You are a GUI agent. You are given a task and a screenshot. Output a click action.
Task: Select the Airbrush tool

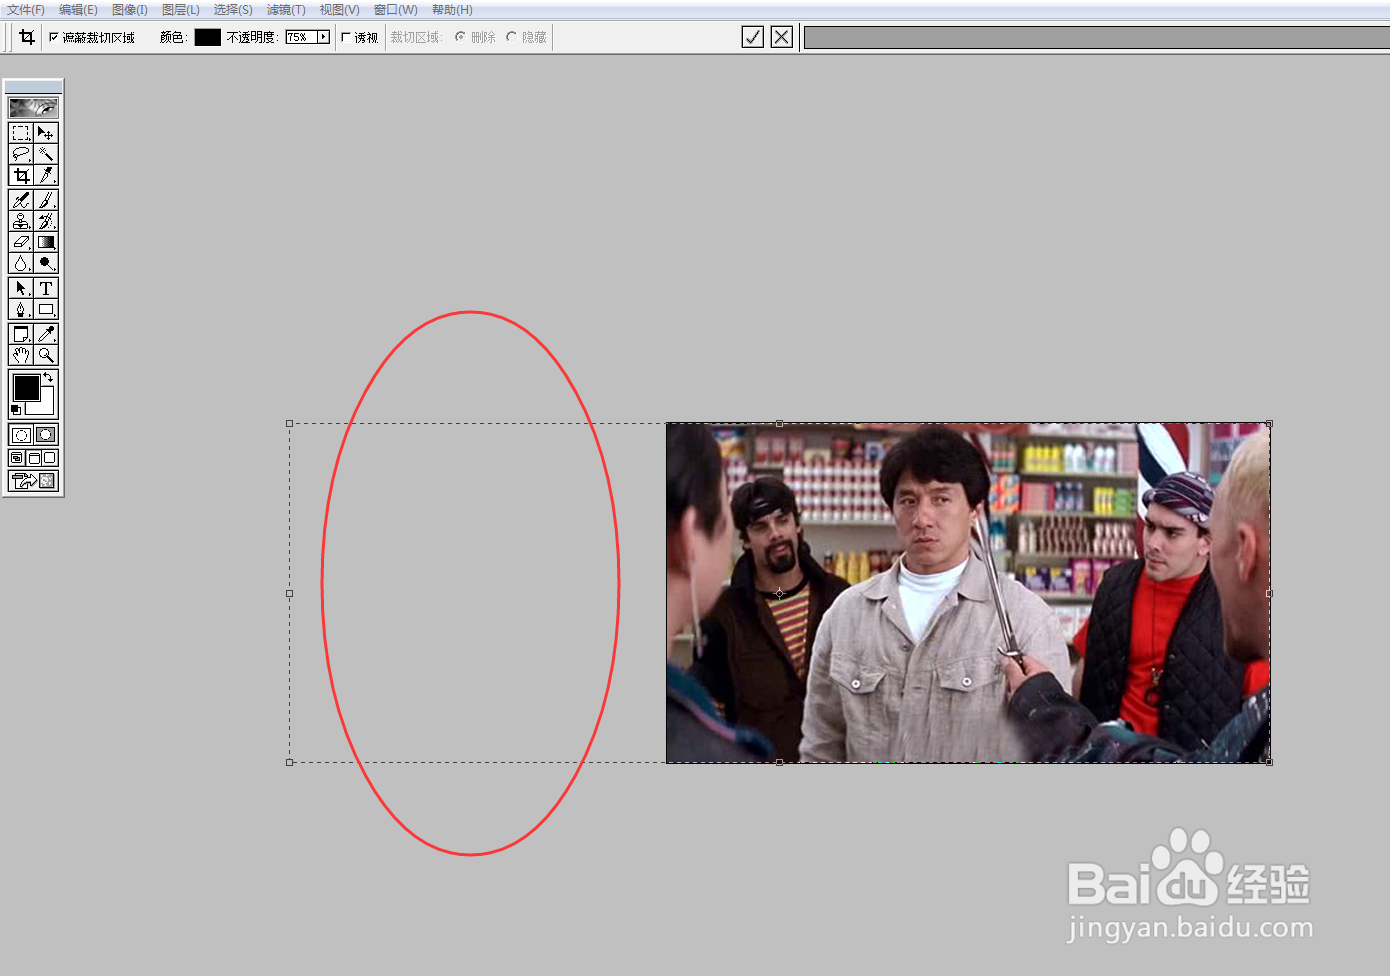click(x=21, y=200)
